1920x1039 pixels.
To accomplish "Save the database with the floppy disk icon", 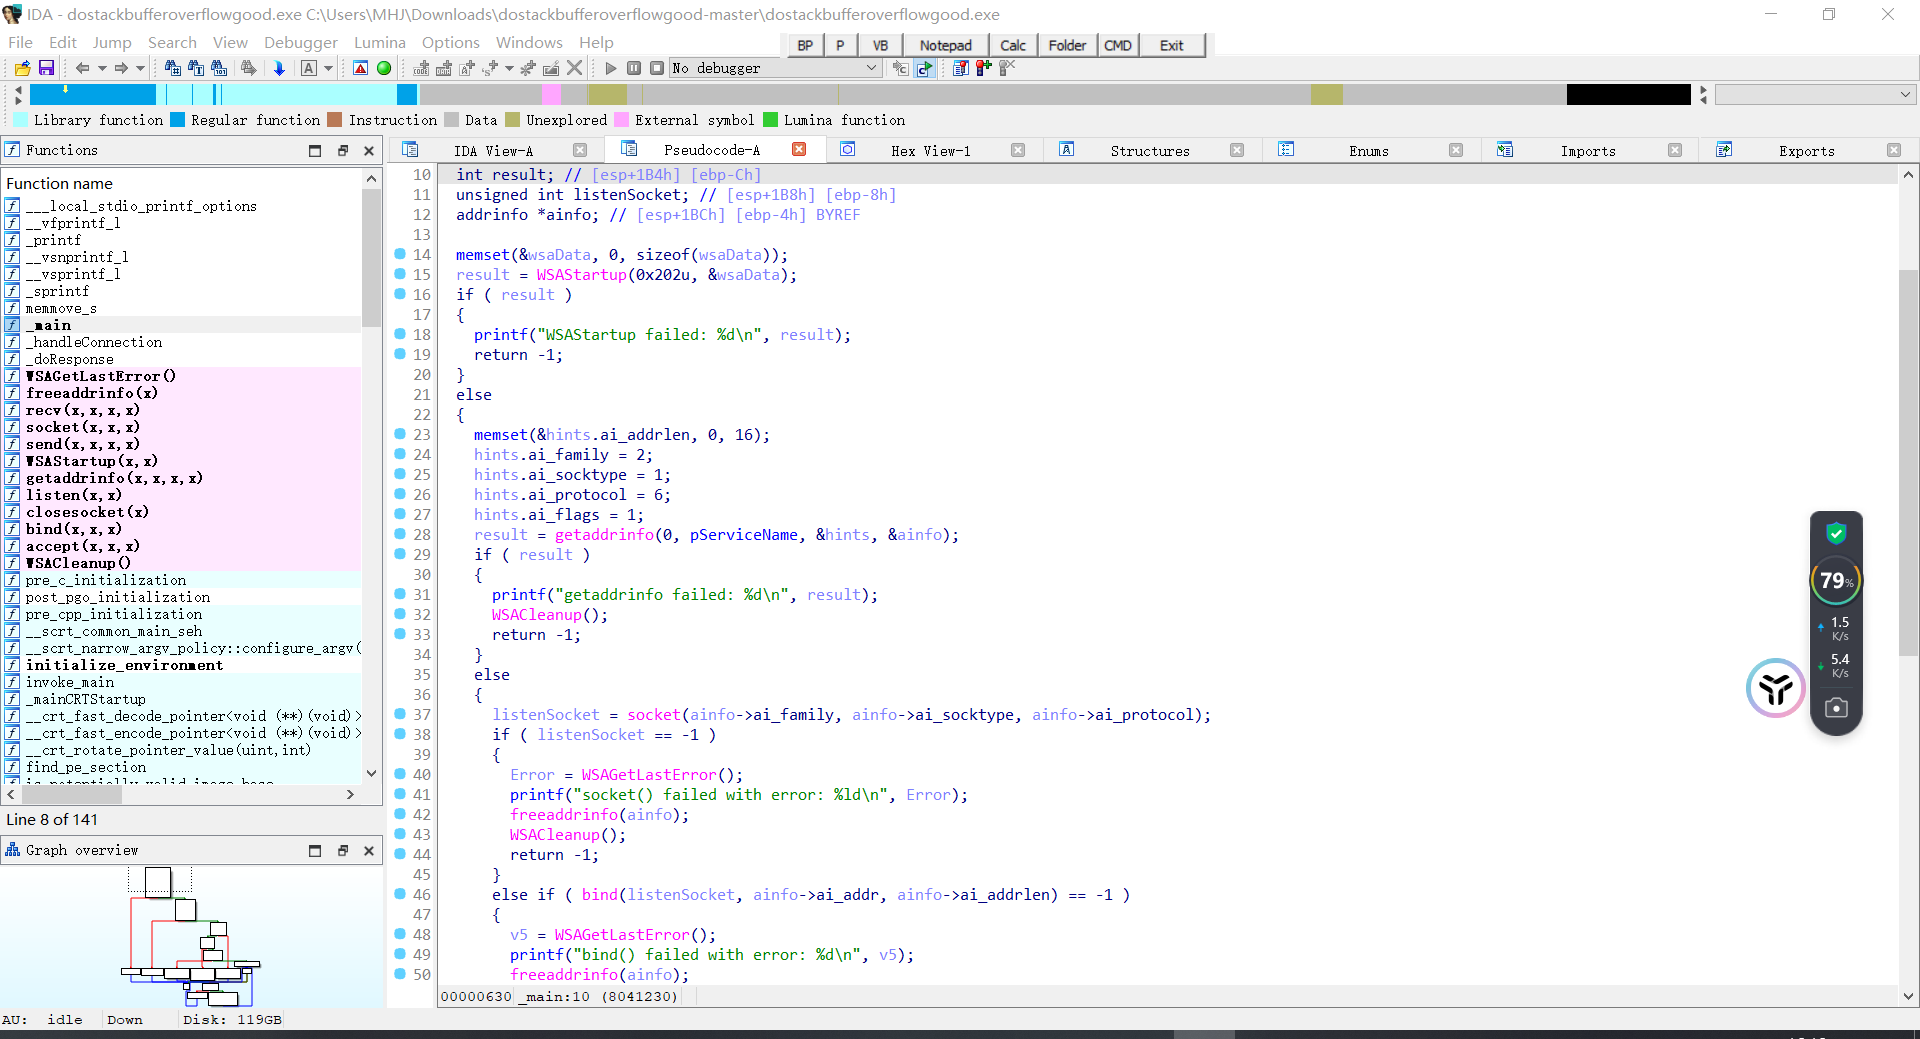I will click(46, 68).
